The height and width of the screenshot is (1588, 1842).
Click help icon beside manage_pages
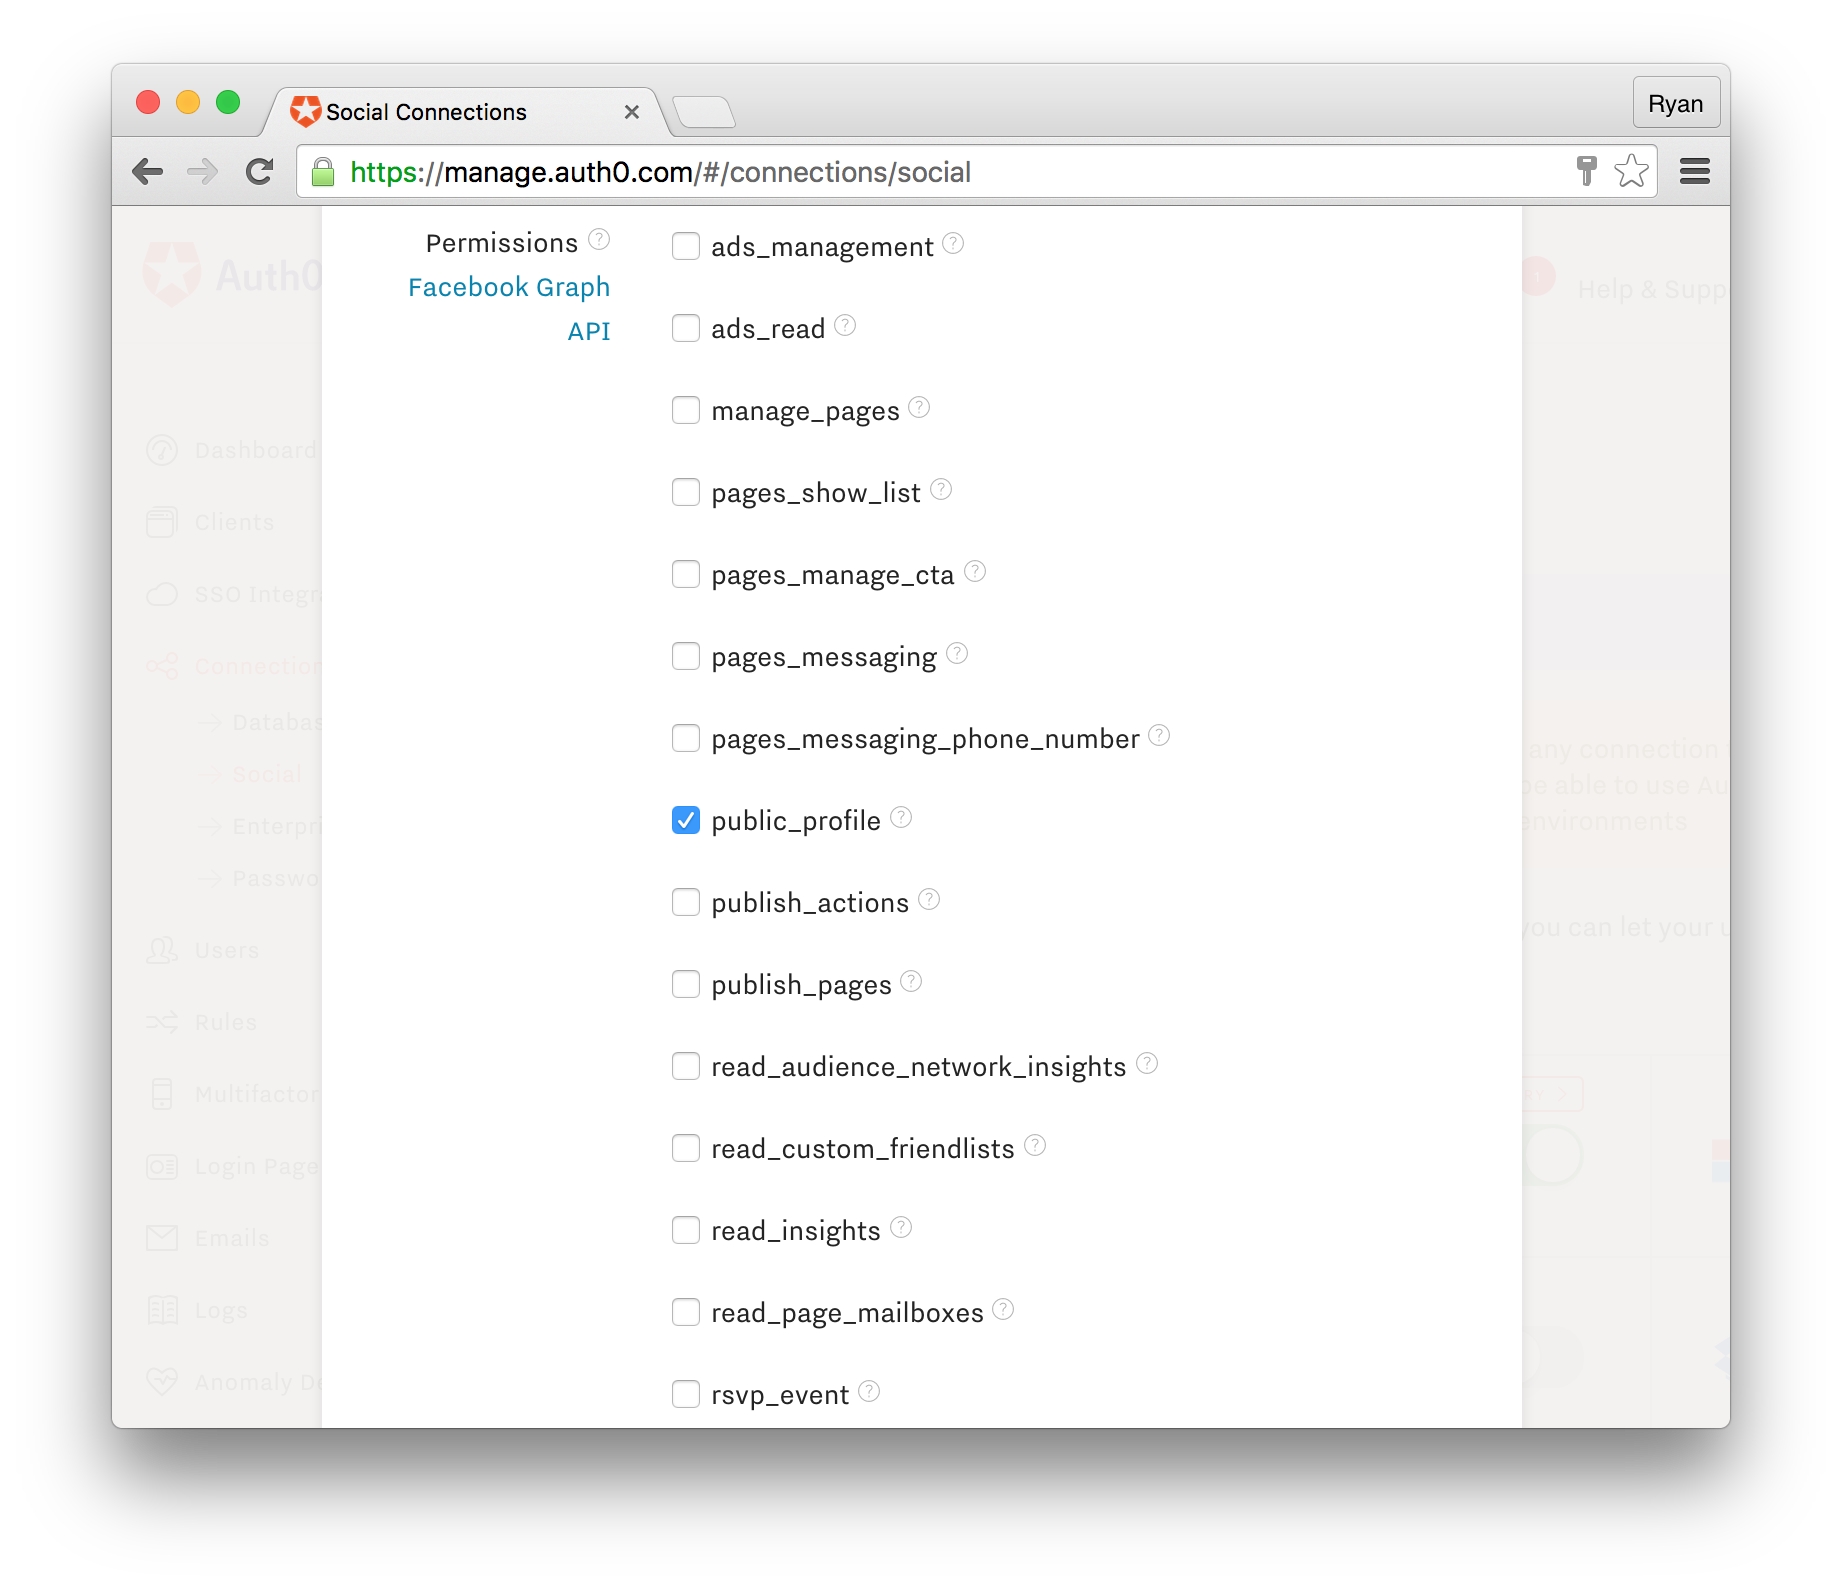pos(919,407)
